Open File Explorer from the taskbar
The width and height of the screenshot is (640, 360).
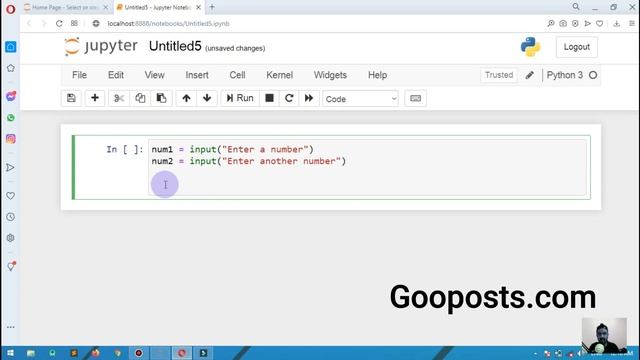31,353
